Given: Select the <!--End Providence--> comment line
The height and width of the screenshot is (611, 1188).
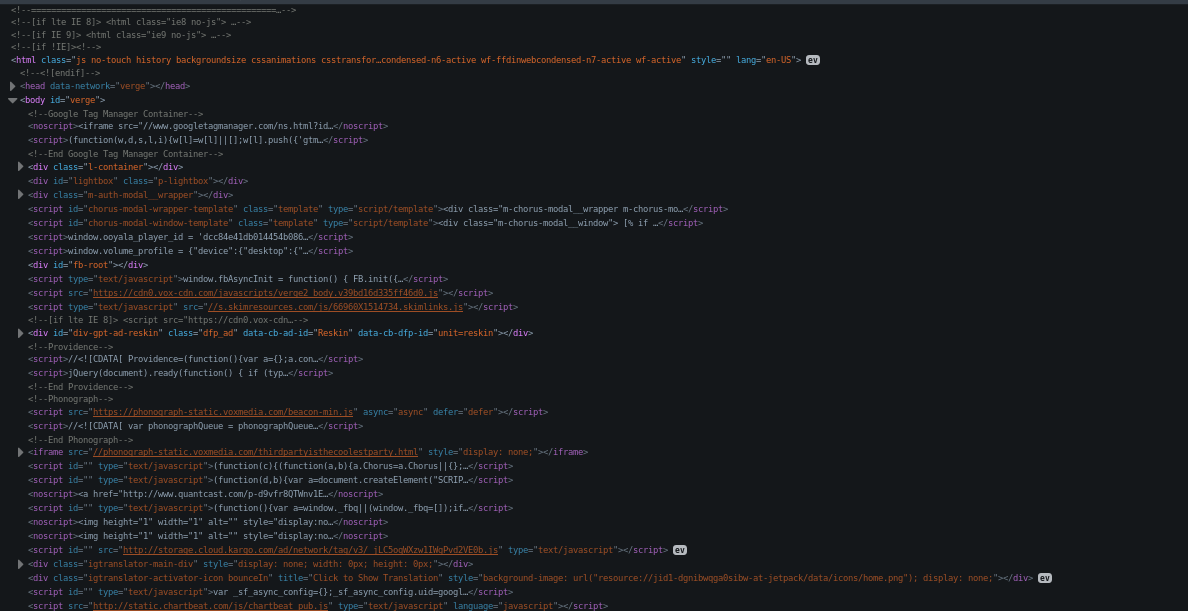Looking at the screenshot, I should (80, 387).
